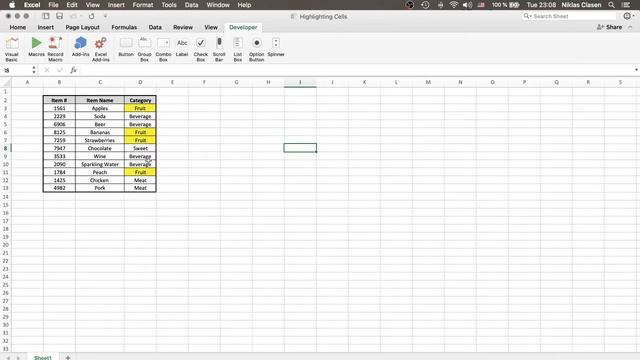Image resolution: width=640 pixels, height=360 pixels.
Task: Click the Name Box stepper arrows
Action: (x=34, y=70)
